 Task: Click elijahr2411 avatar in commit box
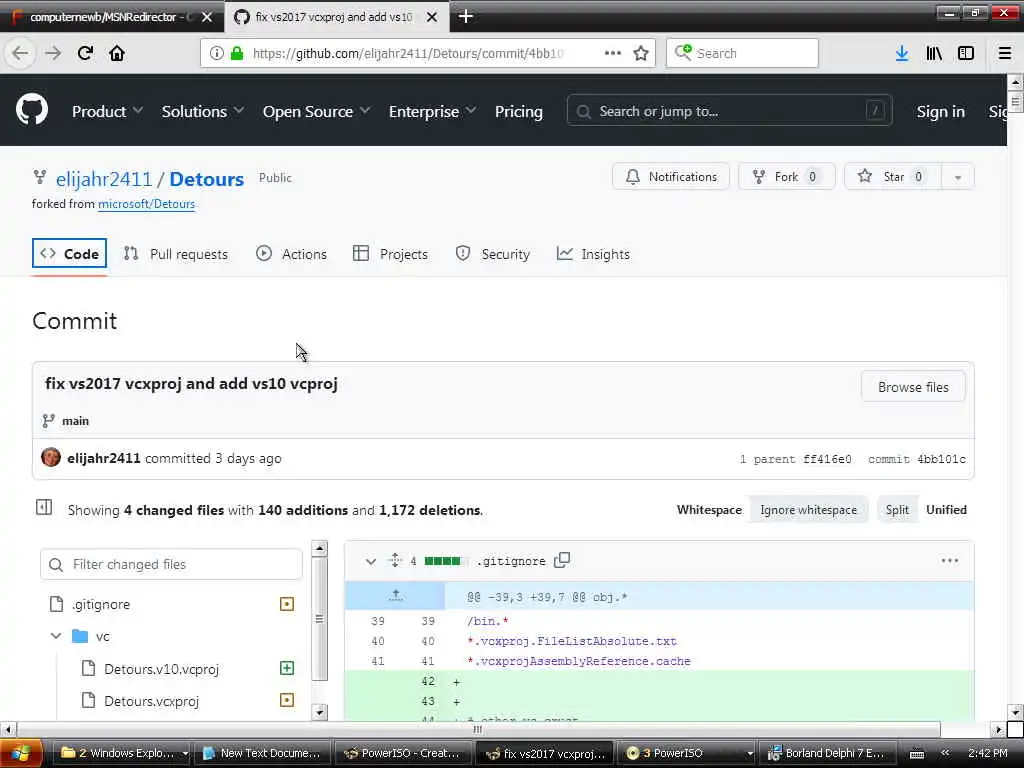click(51, 457)
